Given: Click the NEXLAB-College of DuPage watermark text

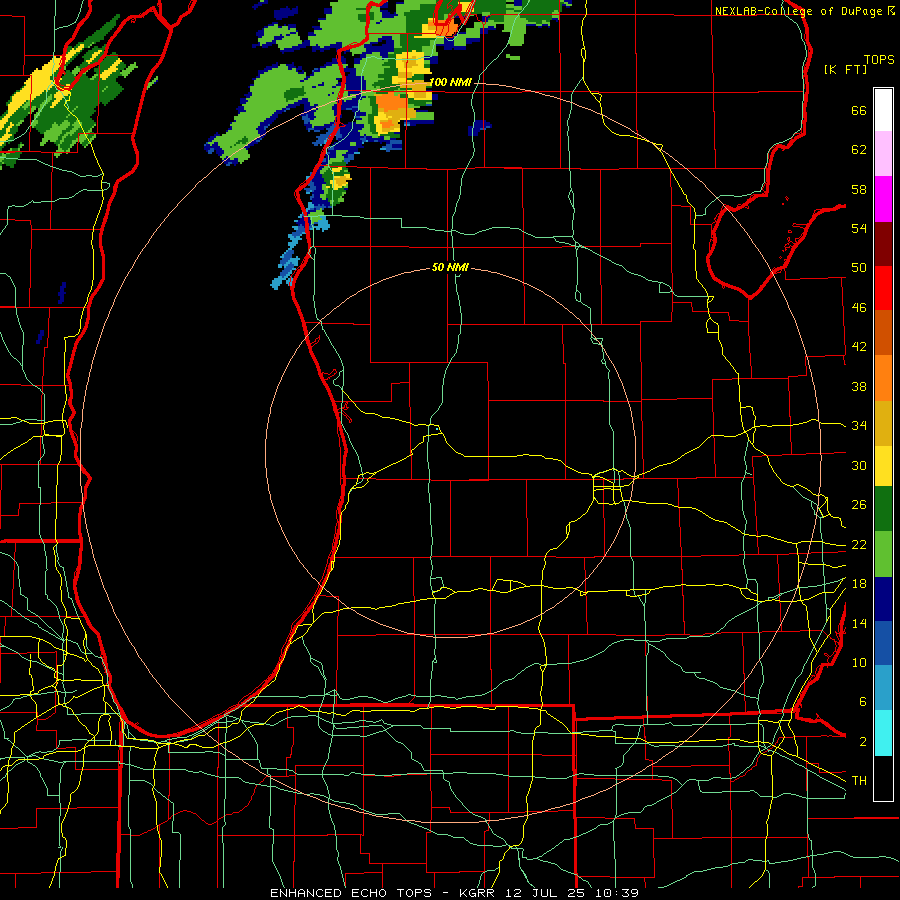Looking at the screenshot, I should click(x=803, y=11).
